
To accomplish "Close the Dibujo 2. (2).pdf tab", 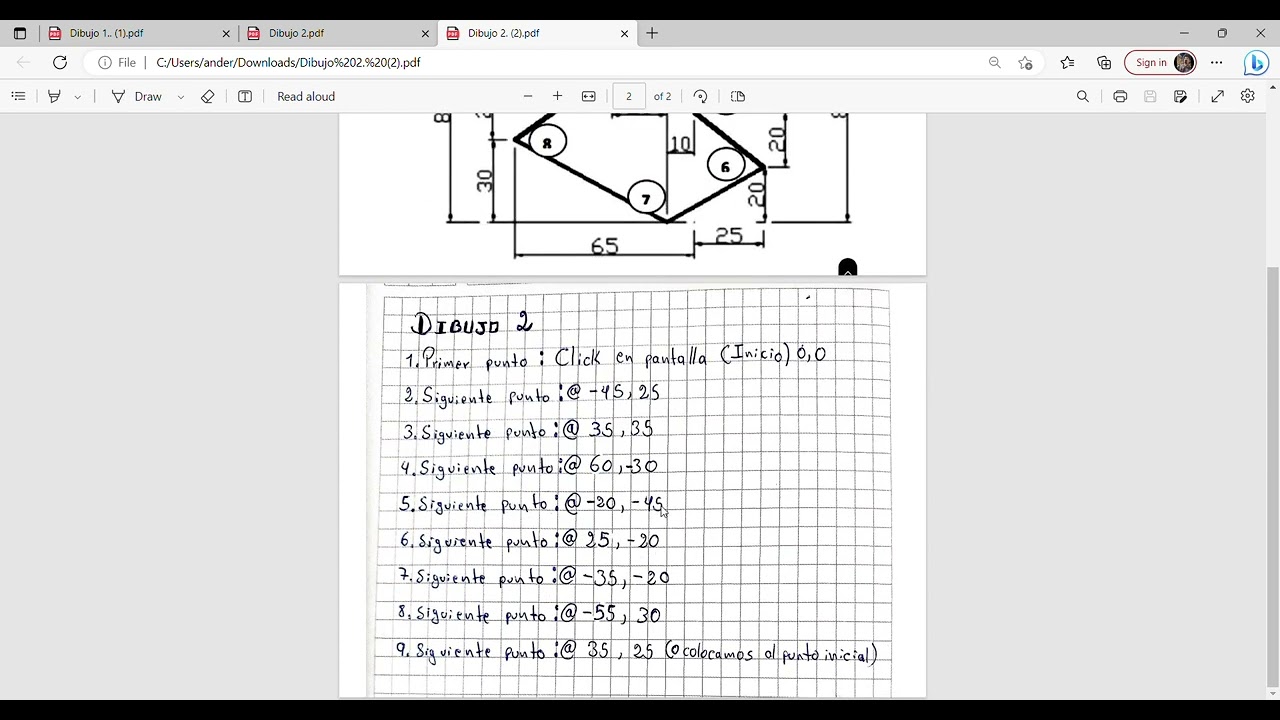I will click(x=625, y=33).
